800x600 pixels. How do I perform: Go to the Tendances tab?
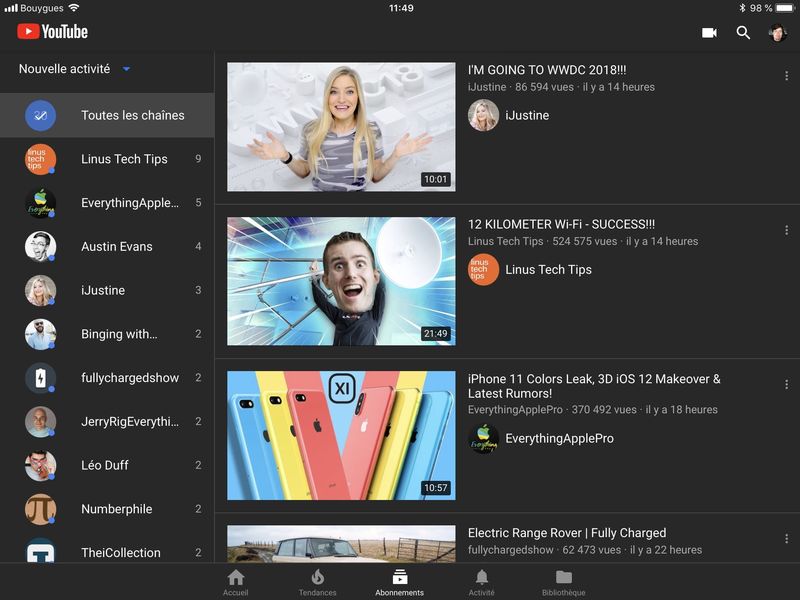pyautogui.click(x=317, y=583)
